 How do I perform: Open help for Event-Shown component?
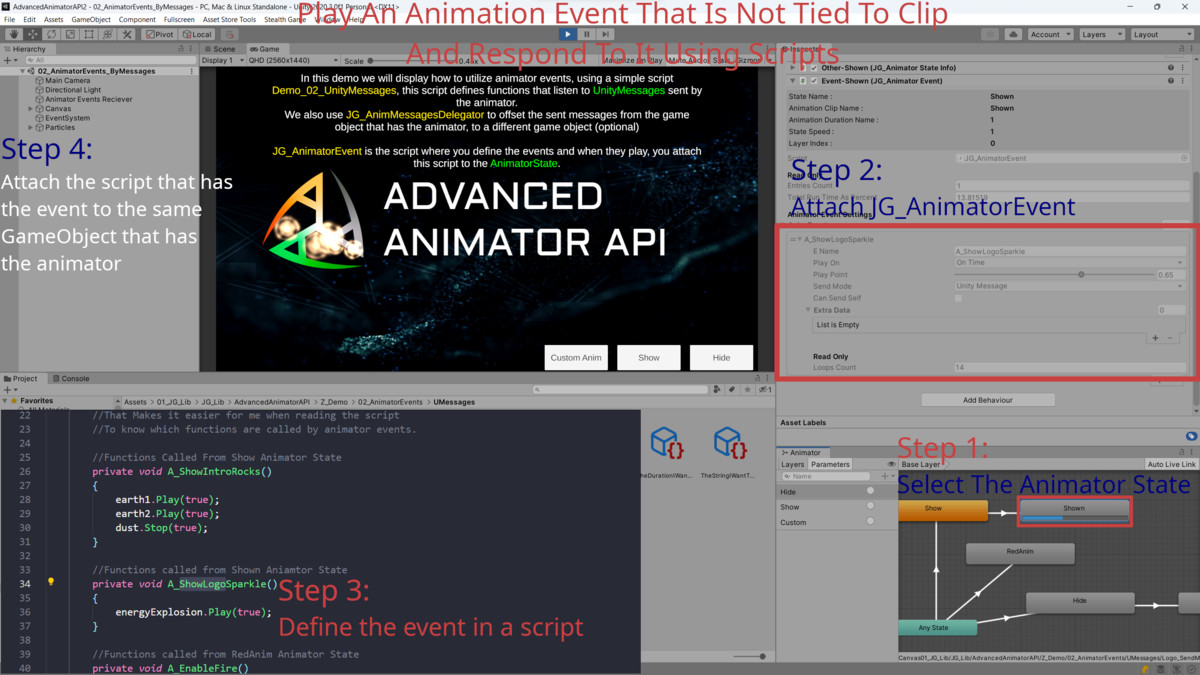point(1171,80)
